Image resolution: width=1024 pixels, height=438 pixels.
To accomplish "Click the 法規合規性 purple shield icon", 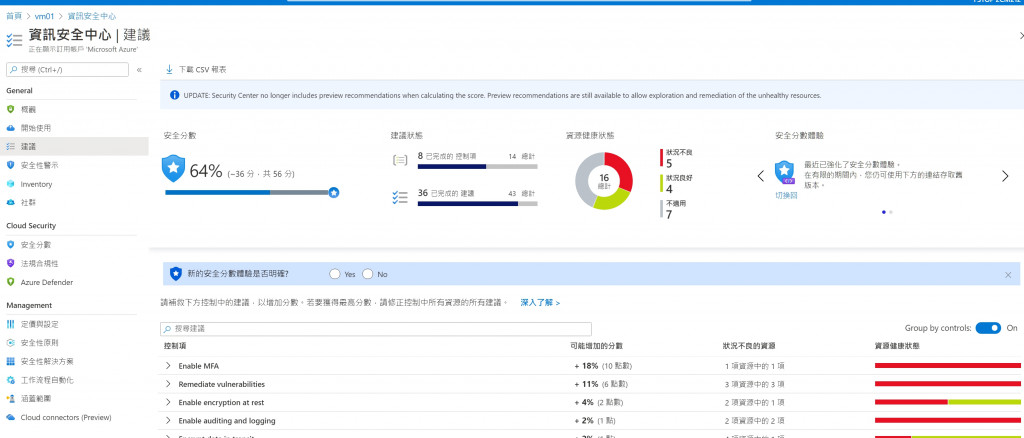I will pos(10,263).
